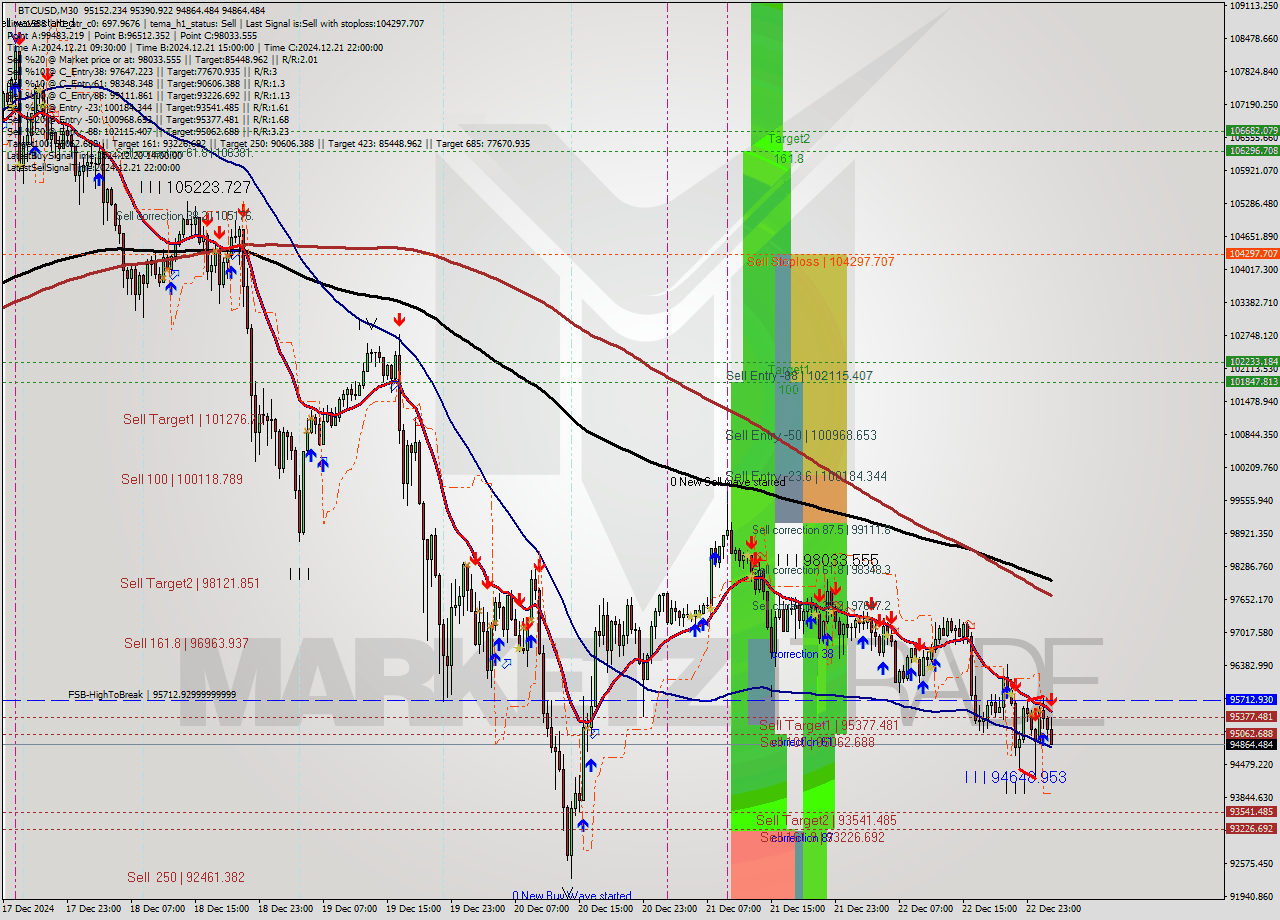Click the green 'Target2 161.8' zone label

pyautogui.click(x=790, y=149)
